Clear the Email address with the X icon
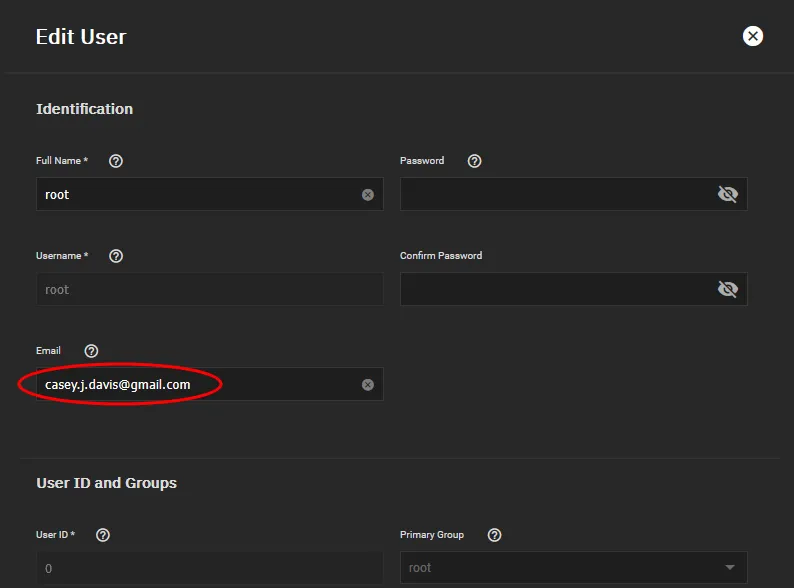 (368, 385)
